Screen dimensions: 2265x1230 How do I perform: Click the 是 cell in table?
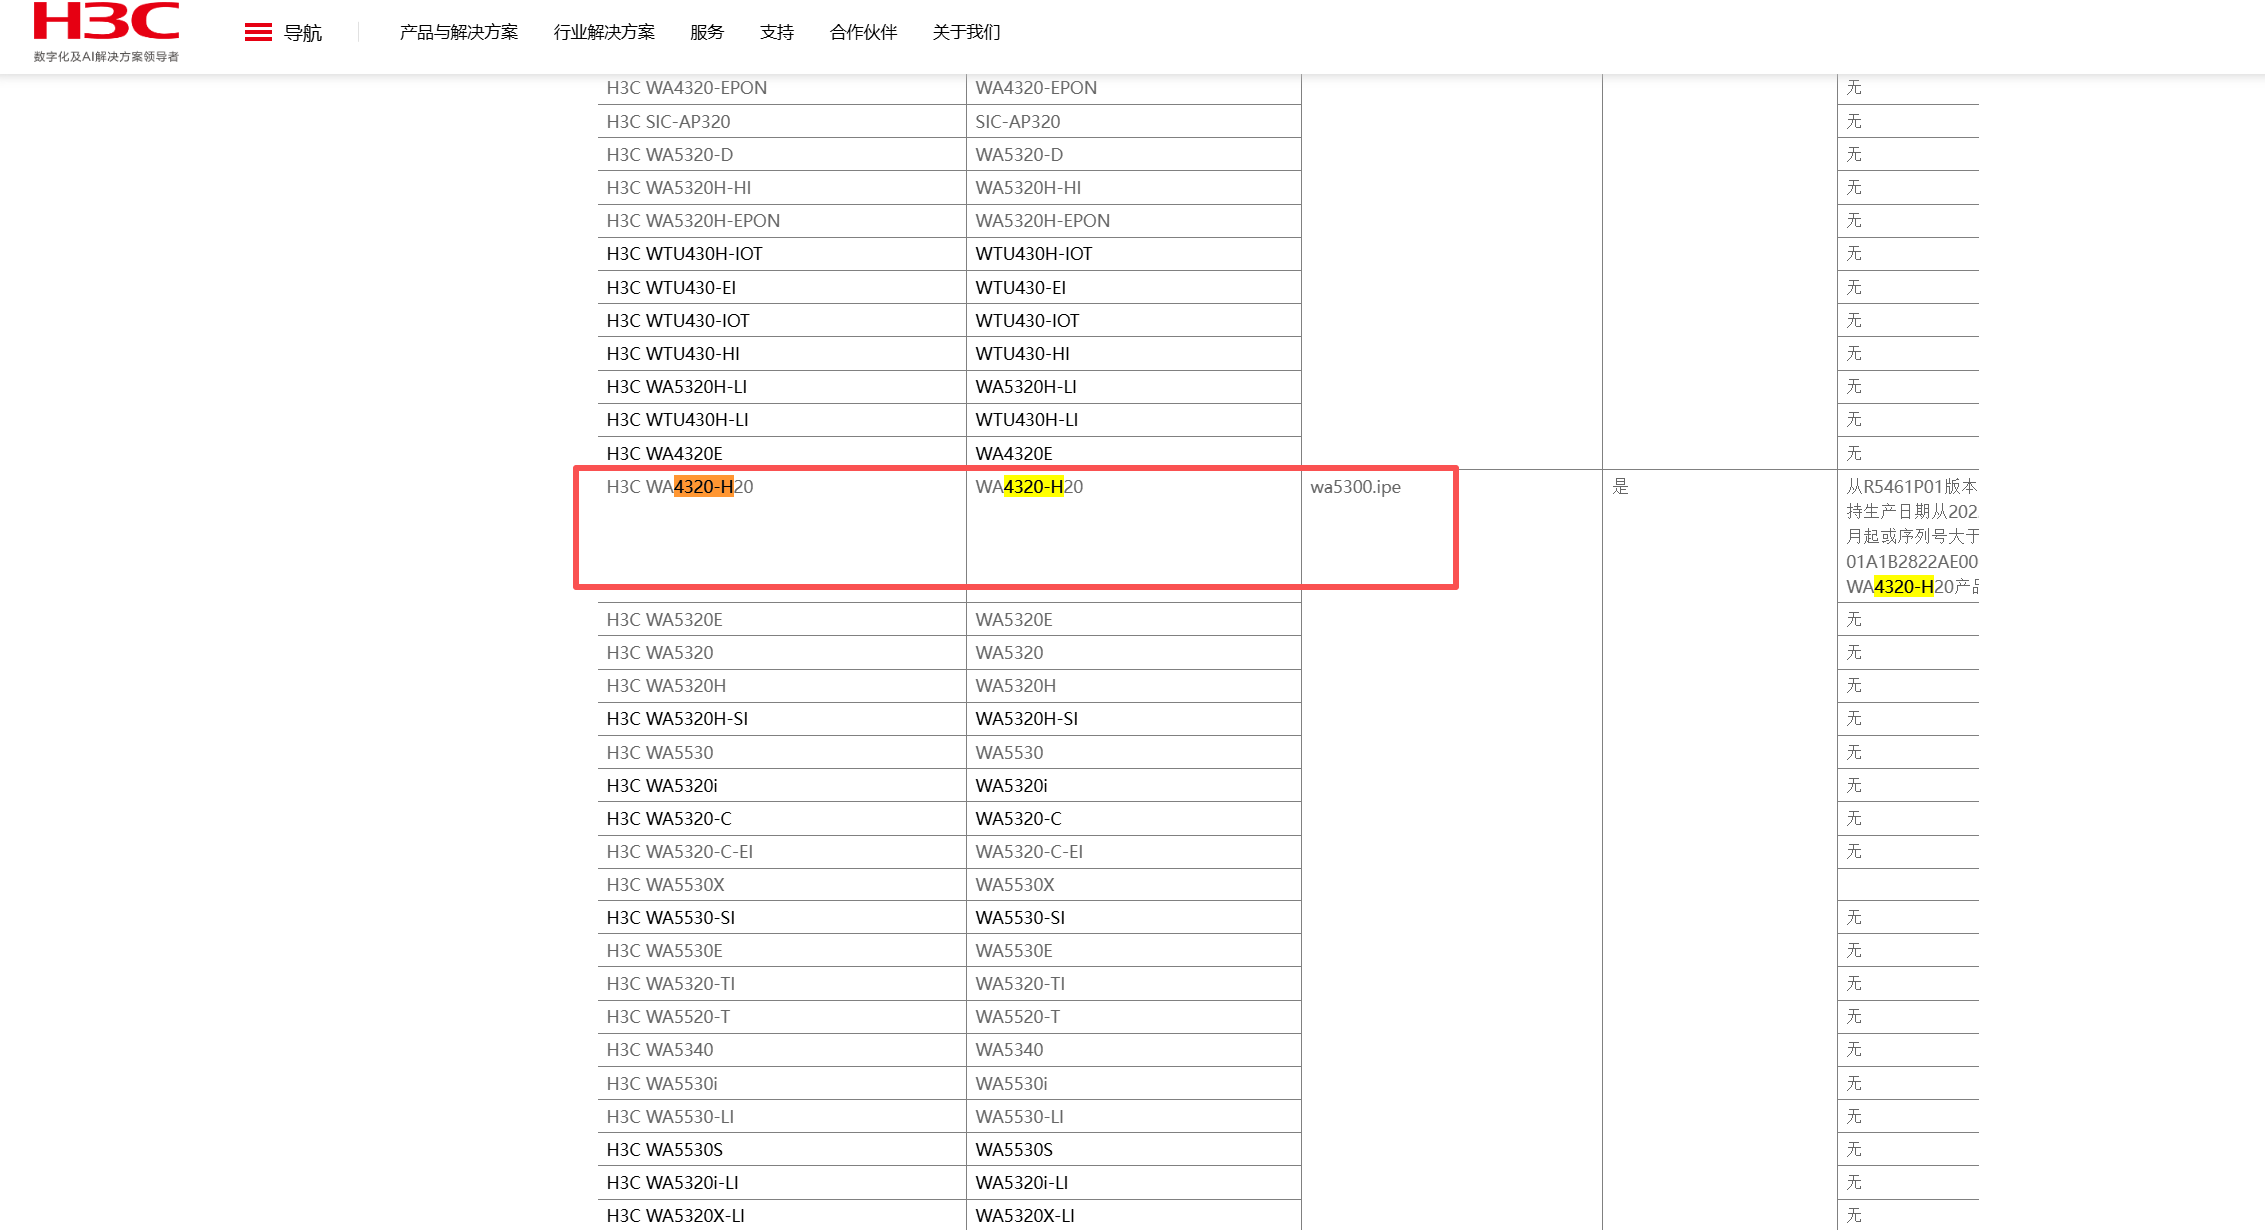pos(1620,487)
